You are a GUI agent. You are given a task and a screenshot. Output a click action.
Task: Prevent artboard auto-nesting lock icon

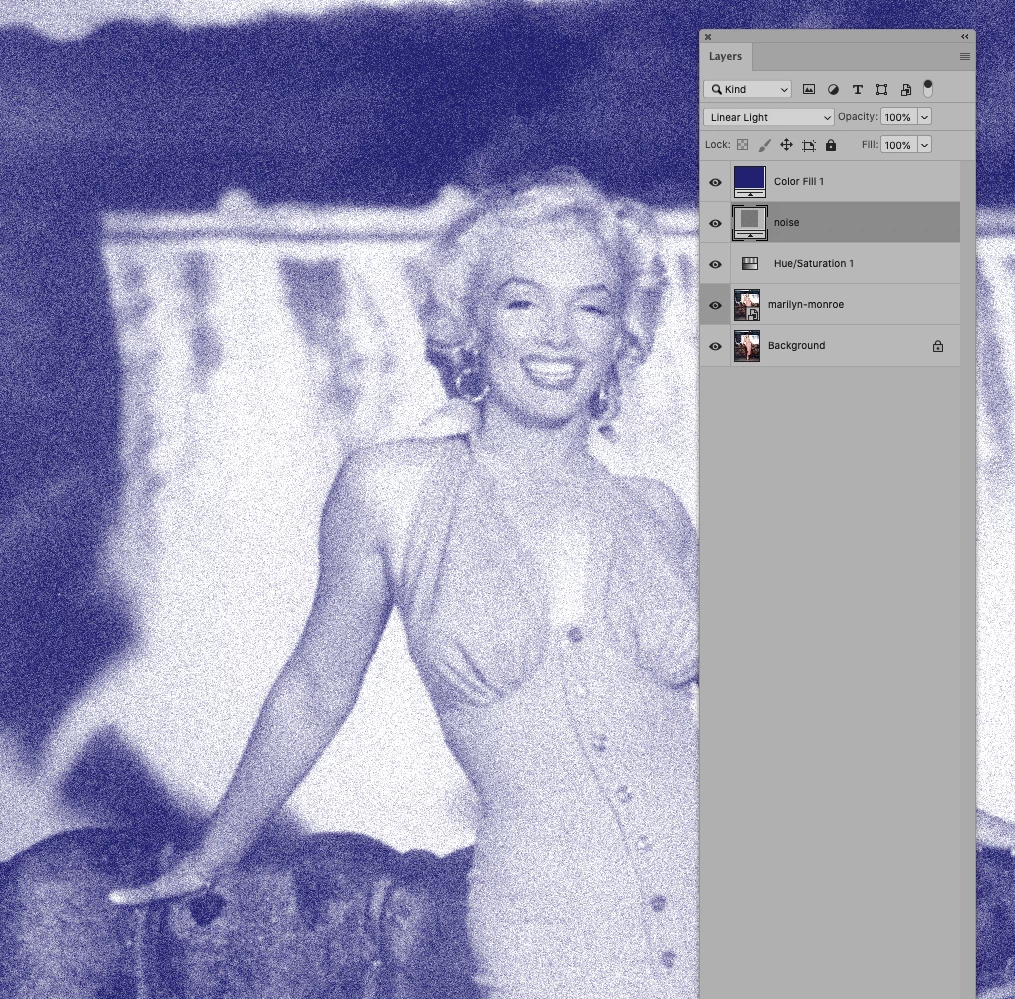coord(809,145)
